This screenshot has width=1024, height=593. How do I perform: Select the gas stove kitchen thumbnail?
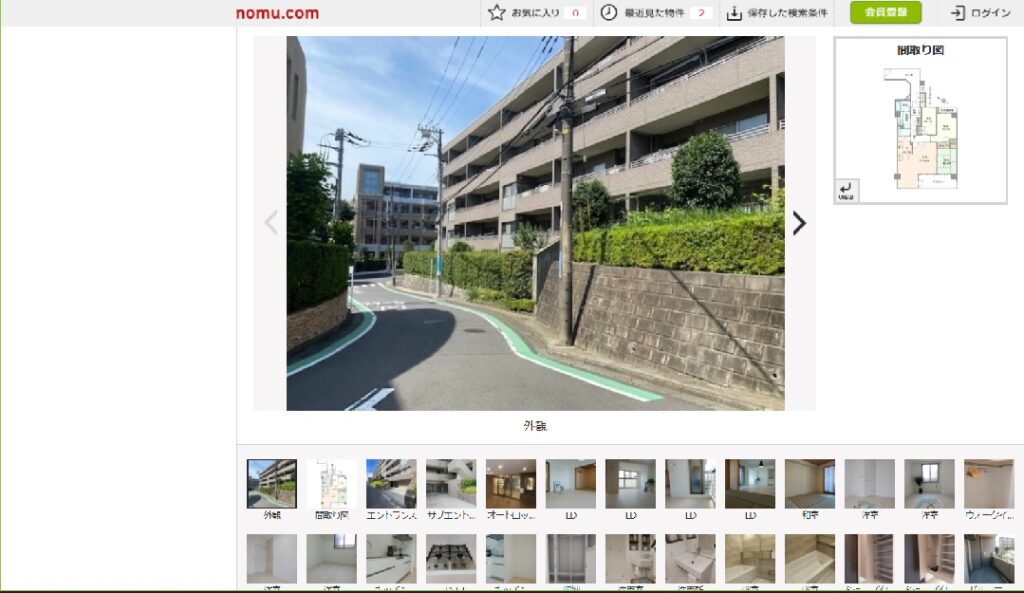point(451,559)
